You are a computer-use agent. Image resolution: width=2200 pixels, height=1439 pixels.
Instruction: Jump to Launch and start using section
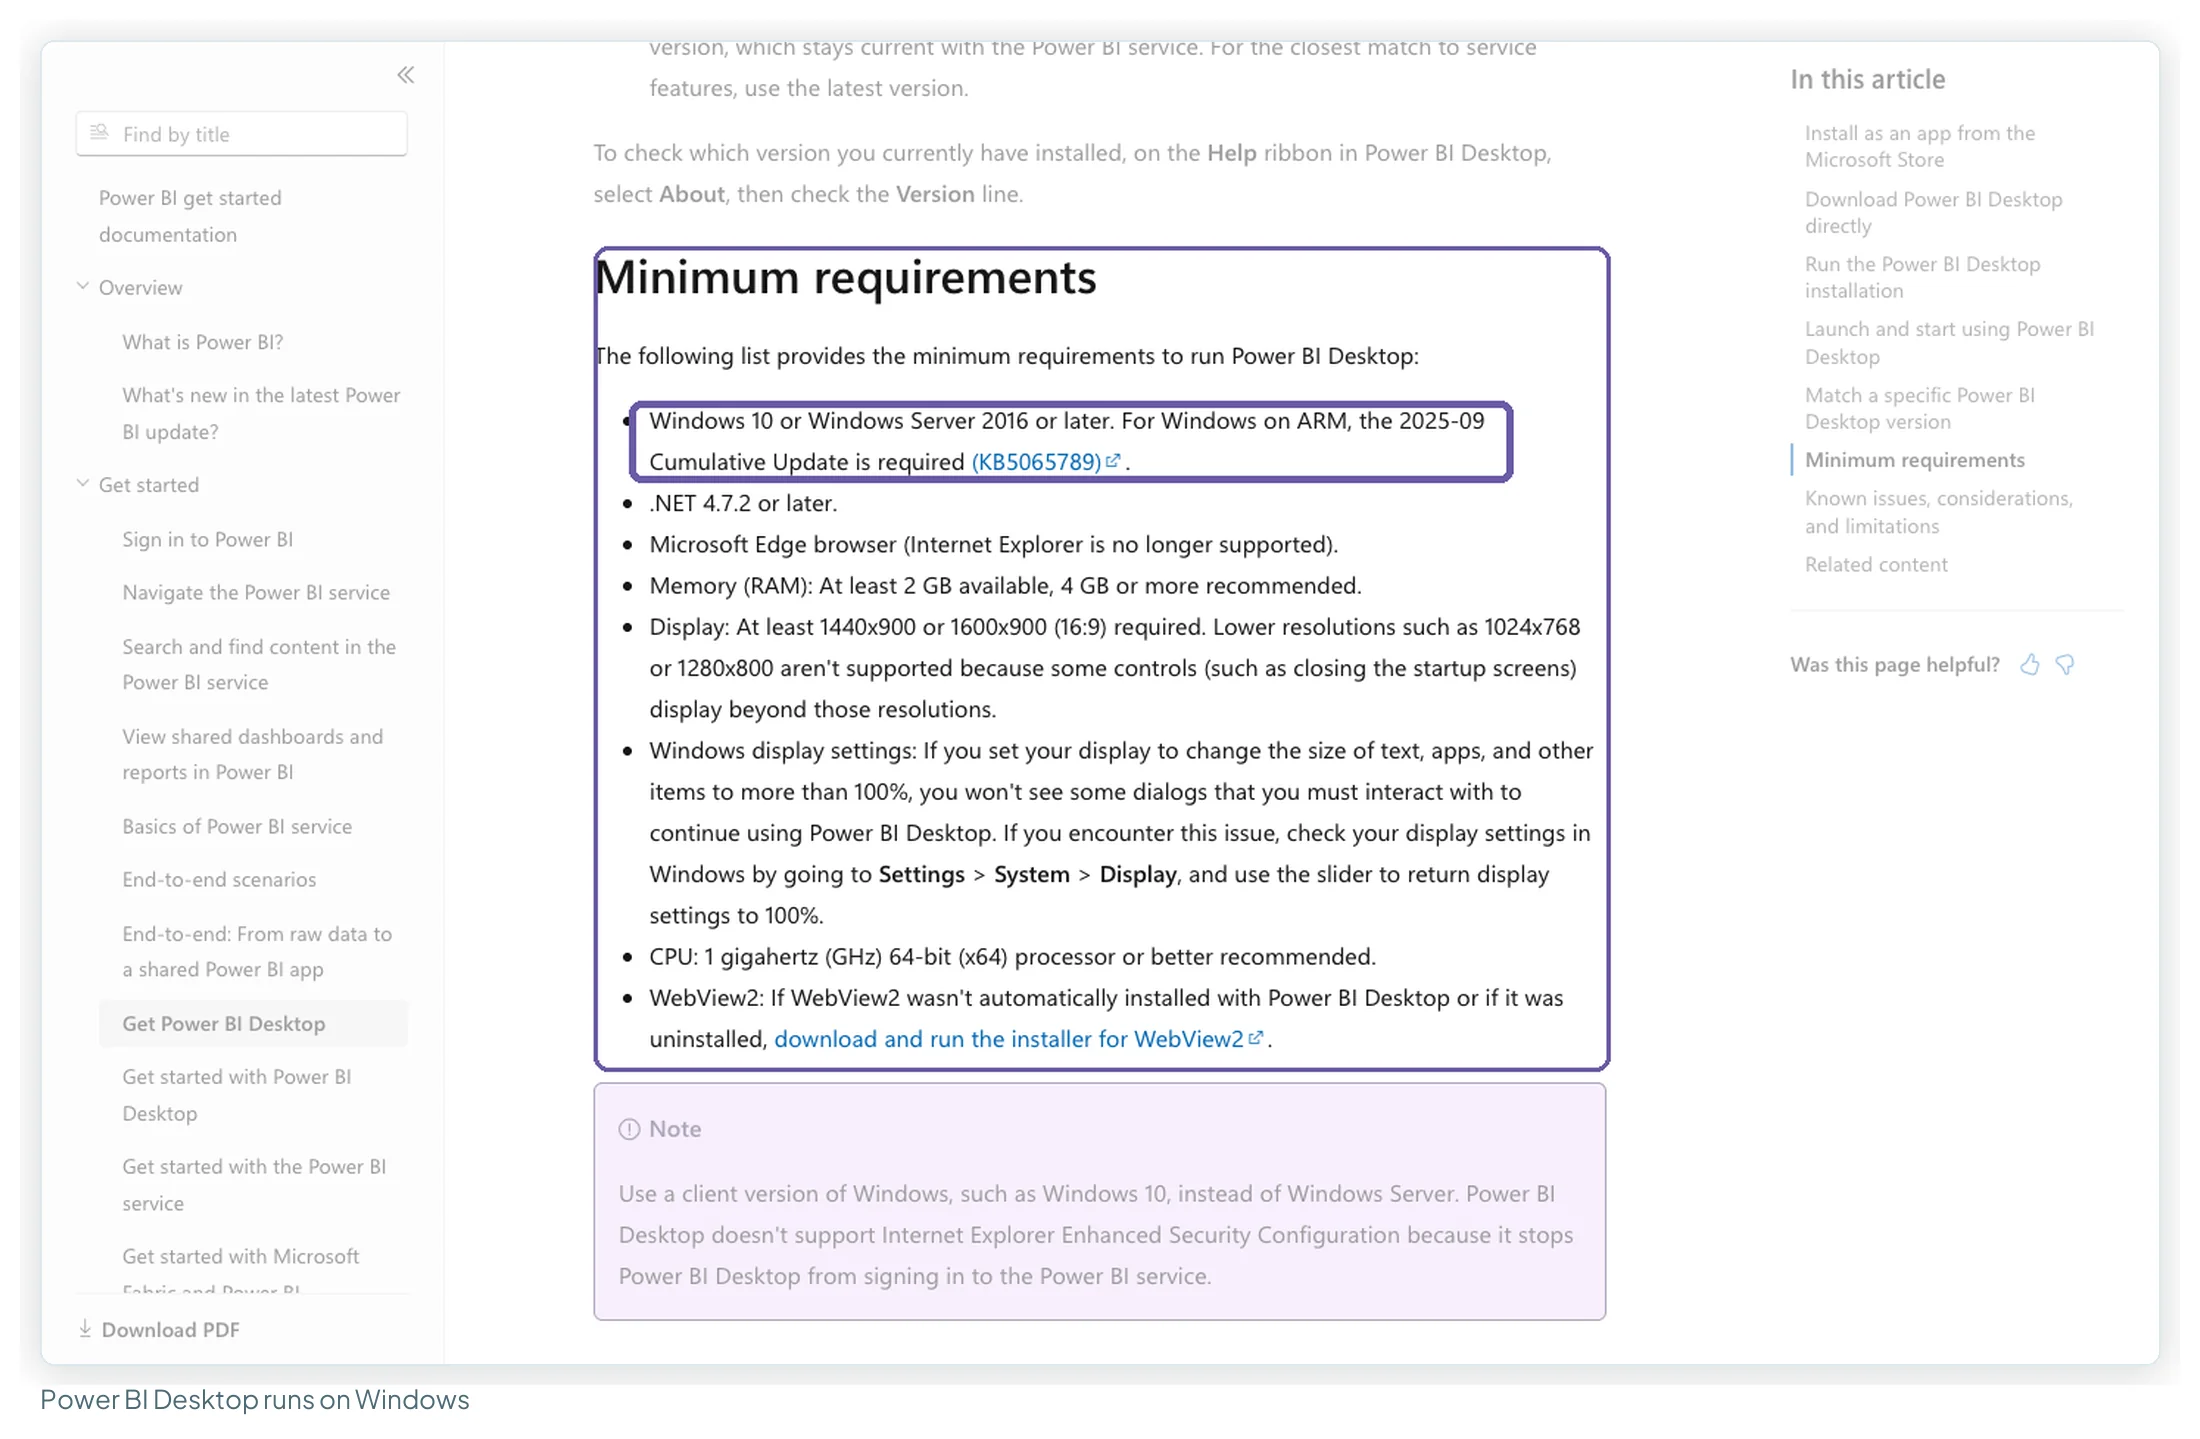(1949, 342)
